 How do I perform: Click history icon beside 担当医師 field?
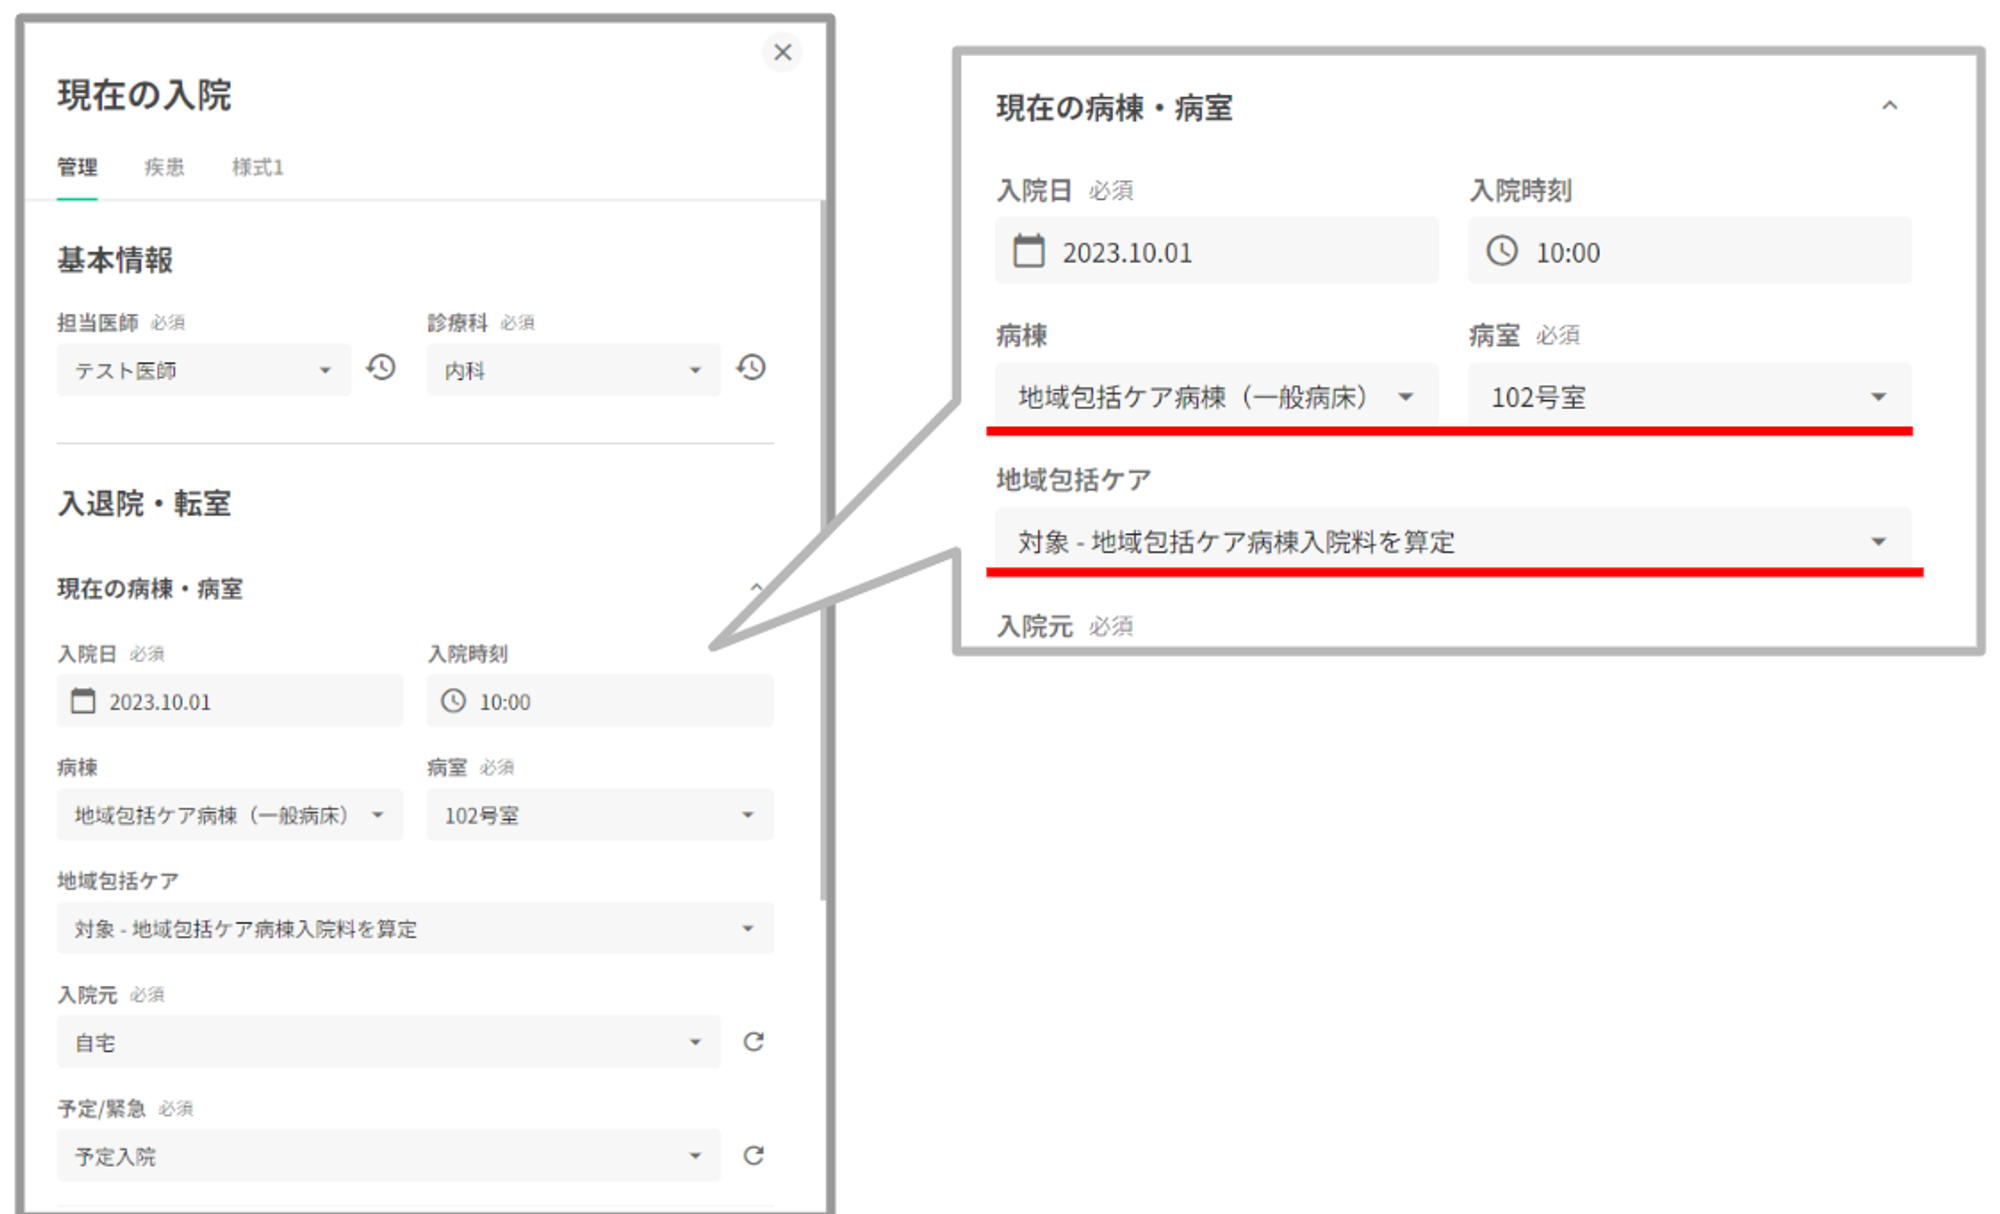point(381,368)
